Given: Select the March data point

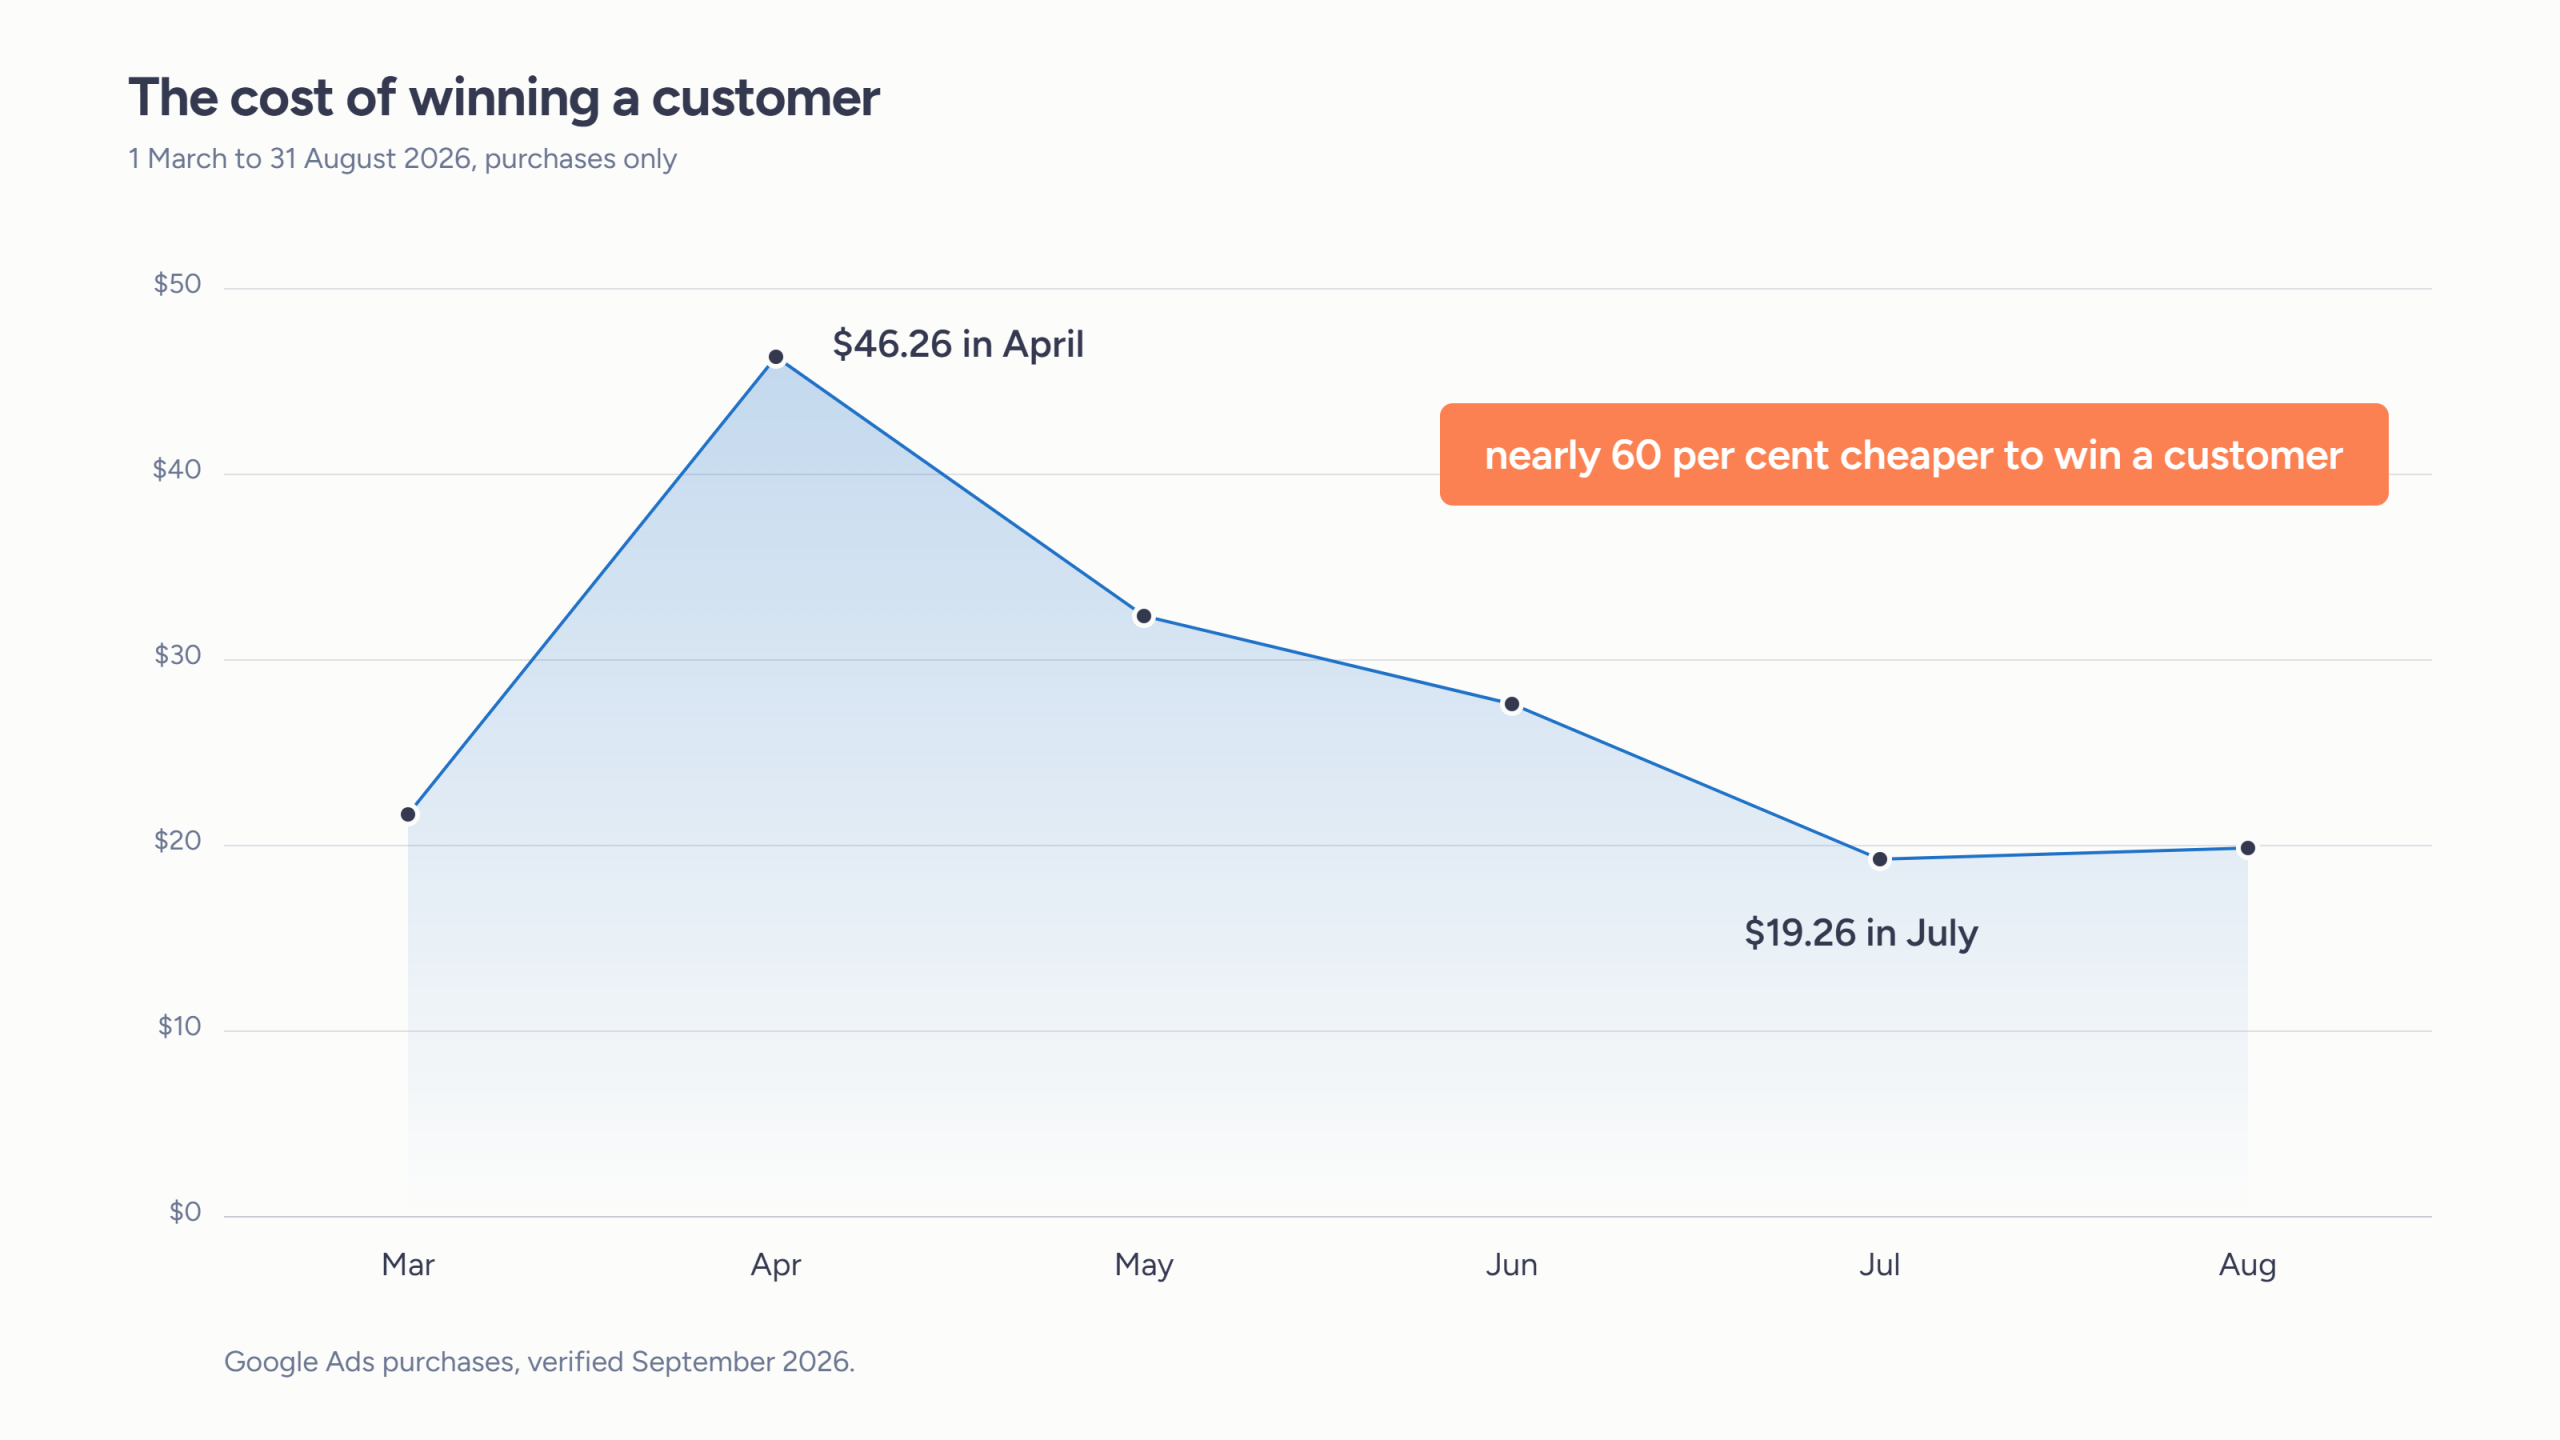Looking at the screenshot, I should (x=408, y=815).
